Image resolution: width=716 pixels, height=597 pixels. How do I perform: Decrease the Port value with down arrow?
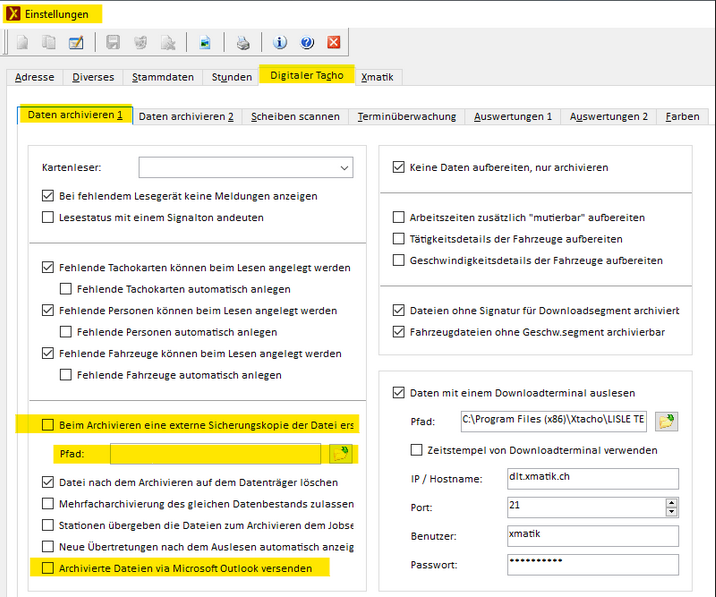click(671, 512)
